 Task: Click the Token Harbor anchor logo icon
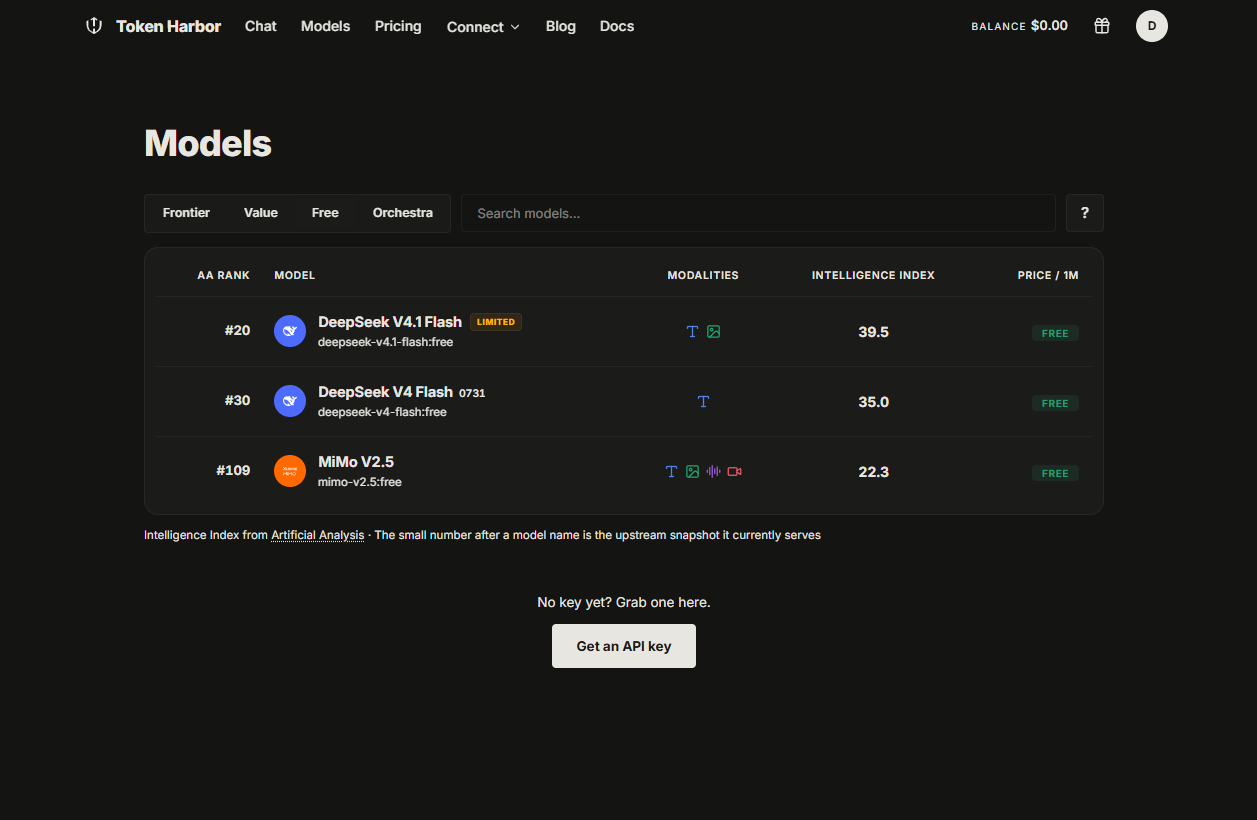[x=94, y=26]
